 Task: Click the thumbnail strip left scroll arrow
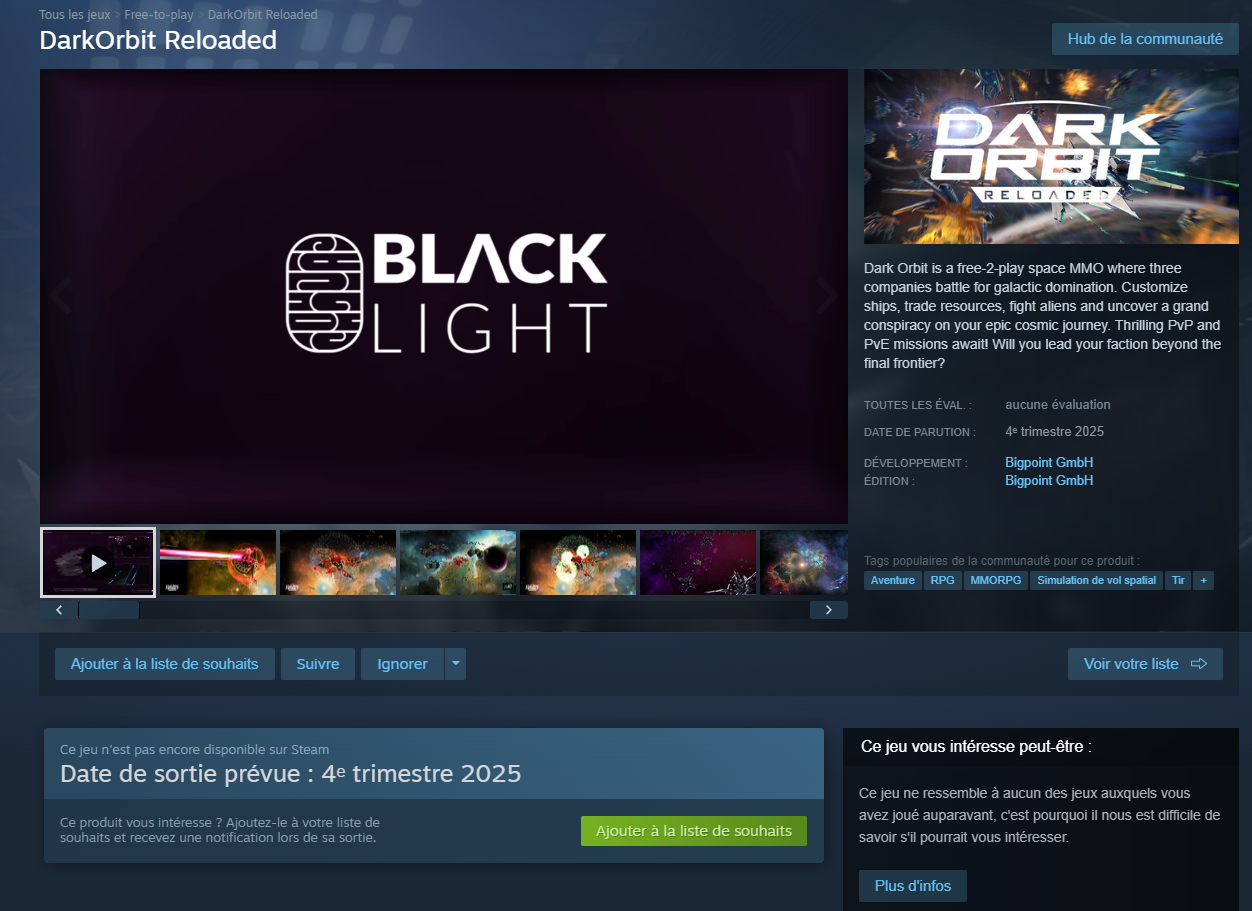tap(59, 610)
